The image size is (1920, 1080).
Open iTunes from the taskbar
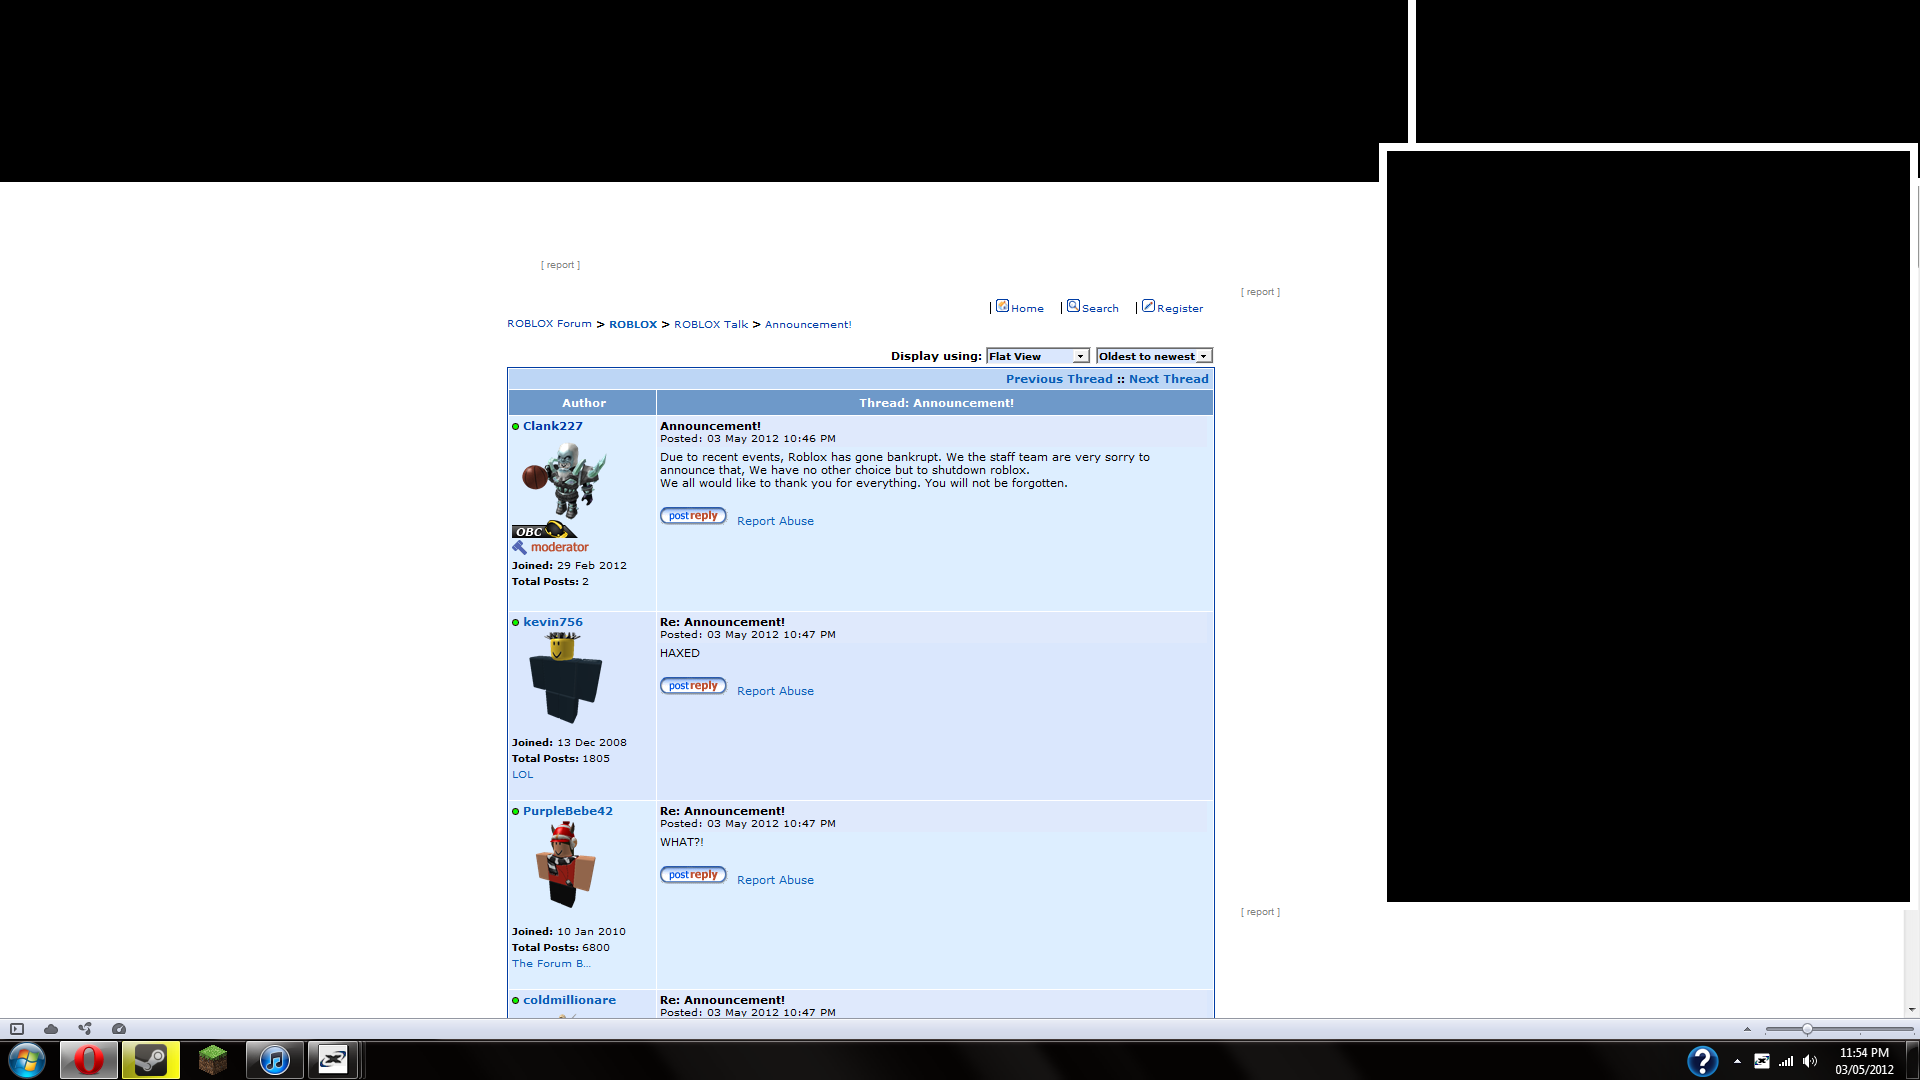[274, 1060]
